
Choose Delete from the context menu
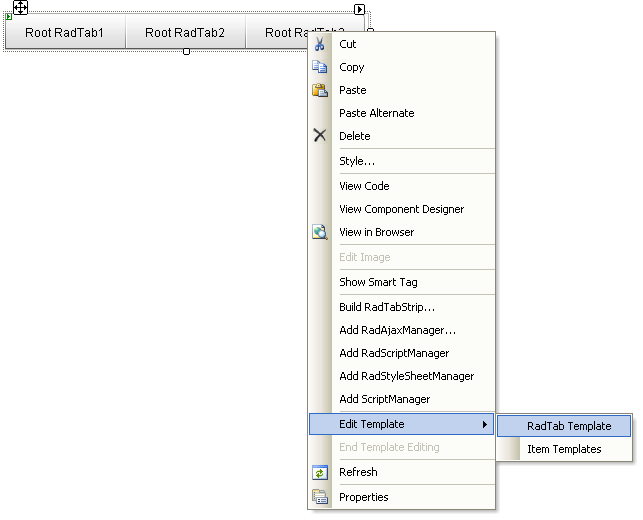(401, 136)
